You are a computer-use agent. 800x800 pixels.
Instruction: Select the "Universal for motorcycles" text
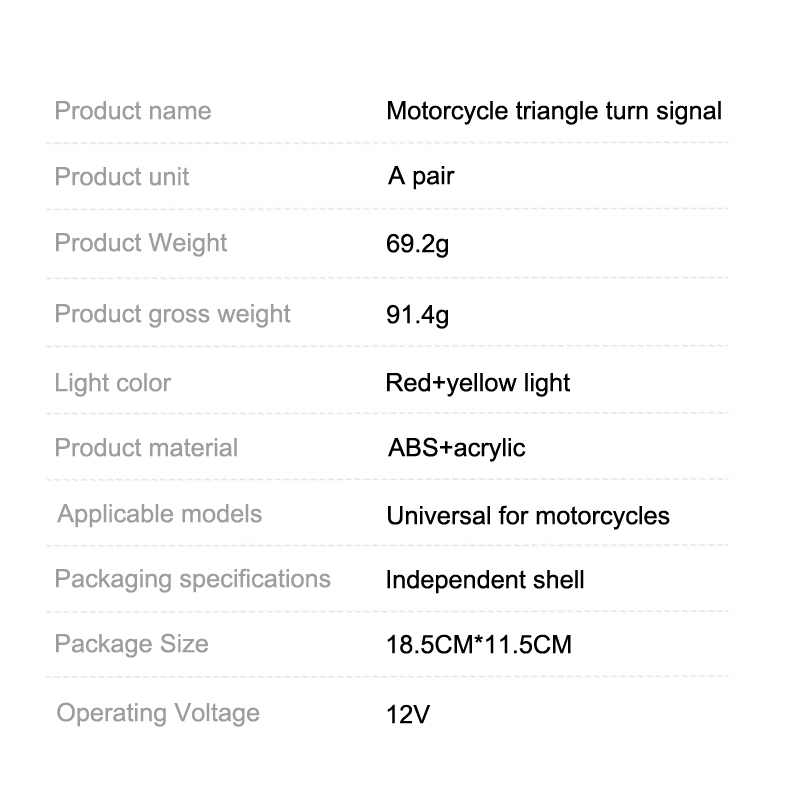528,516
